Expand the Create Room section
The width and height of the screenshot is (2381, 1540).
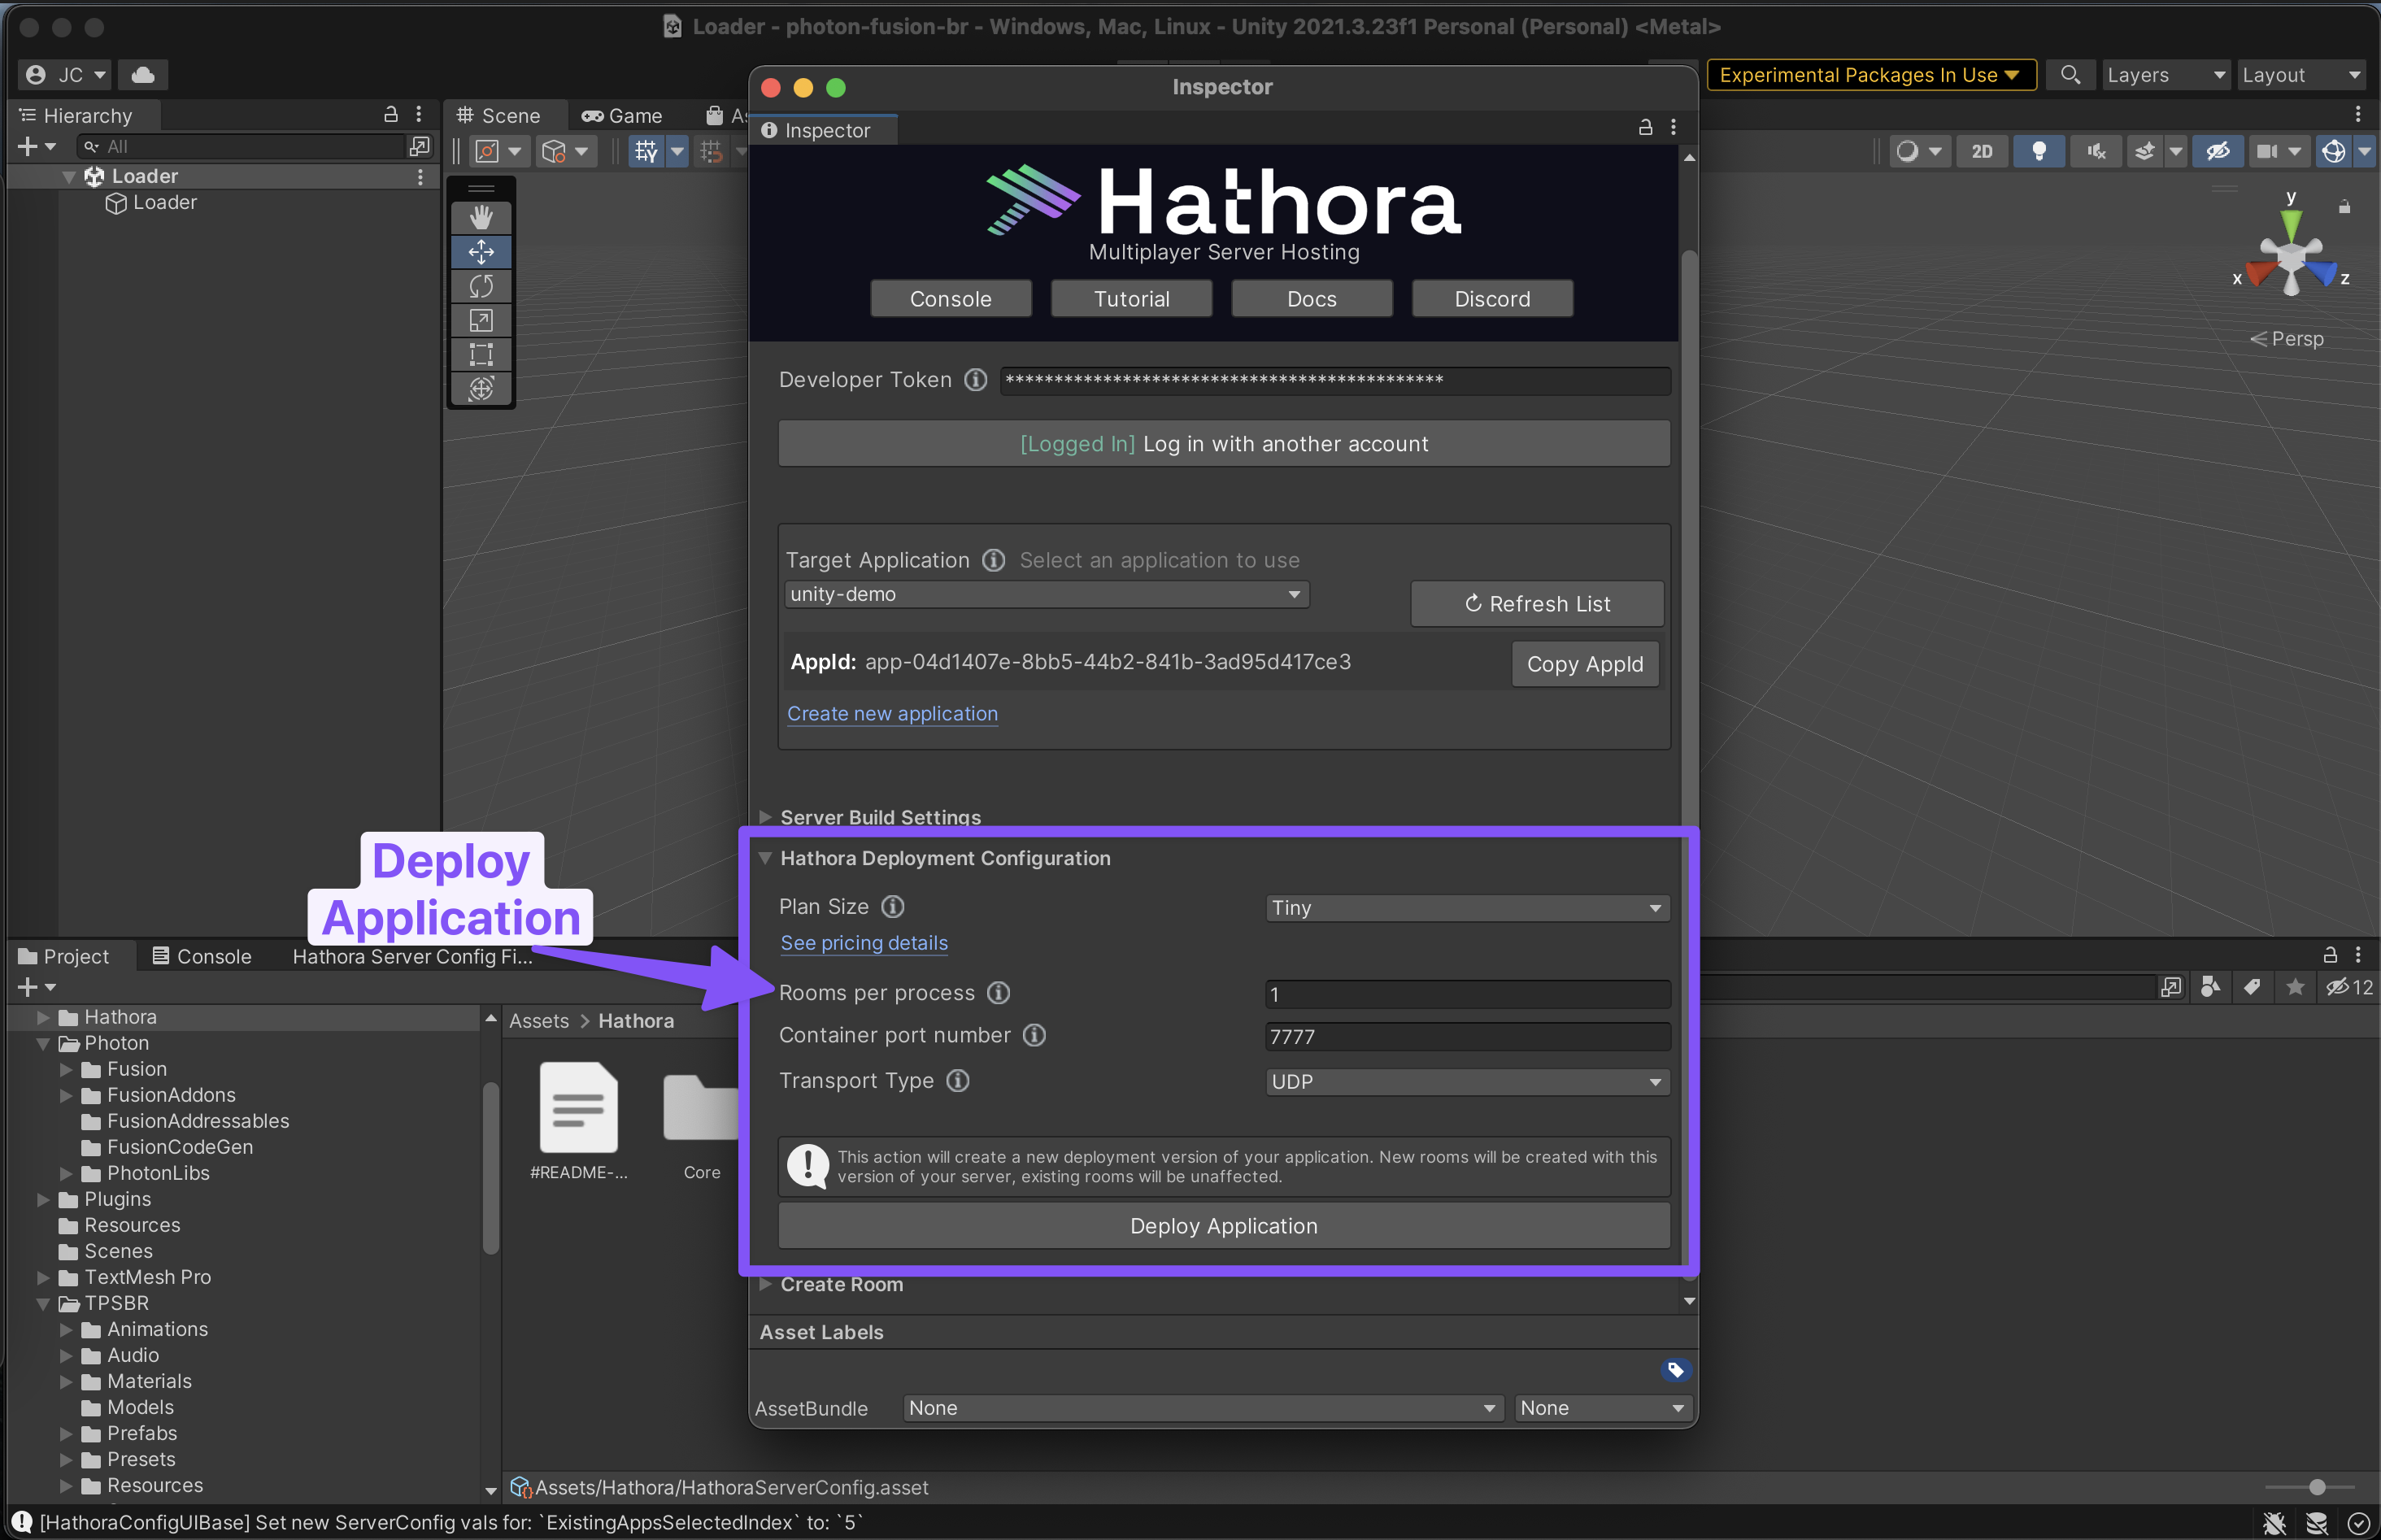coord(766,1284)
